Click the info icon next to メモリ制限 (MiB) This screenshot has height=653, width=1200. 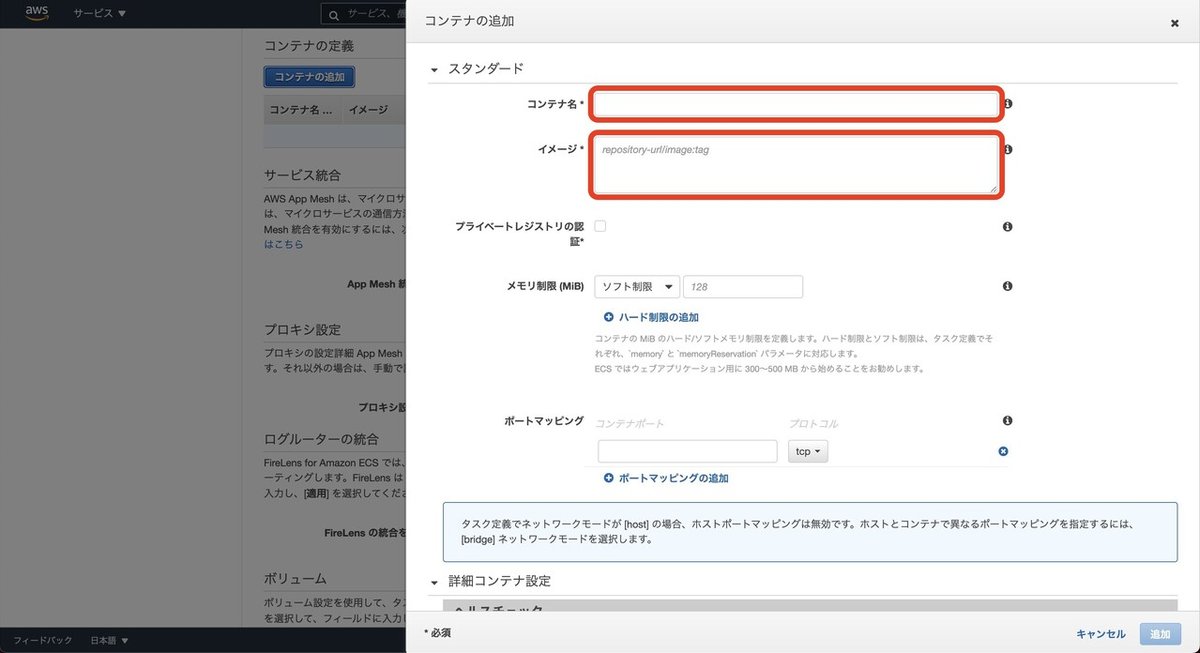[x=1007, y=286]
